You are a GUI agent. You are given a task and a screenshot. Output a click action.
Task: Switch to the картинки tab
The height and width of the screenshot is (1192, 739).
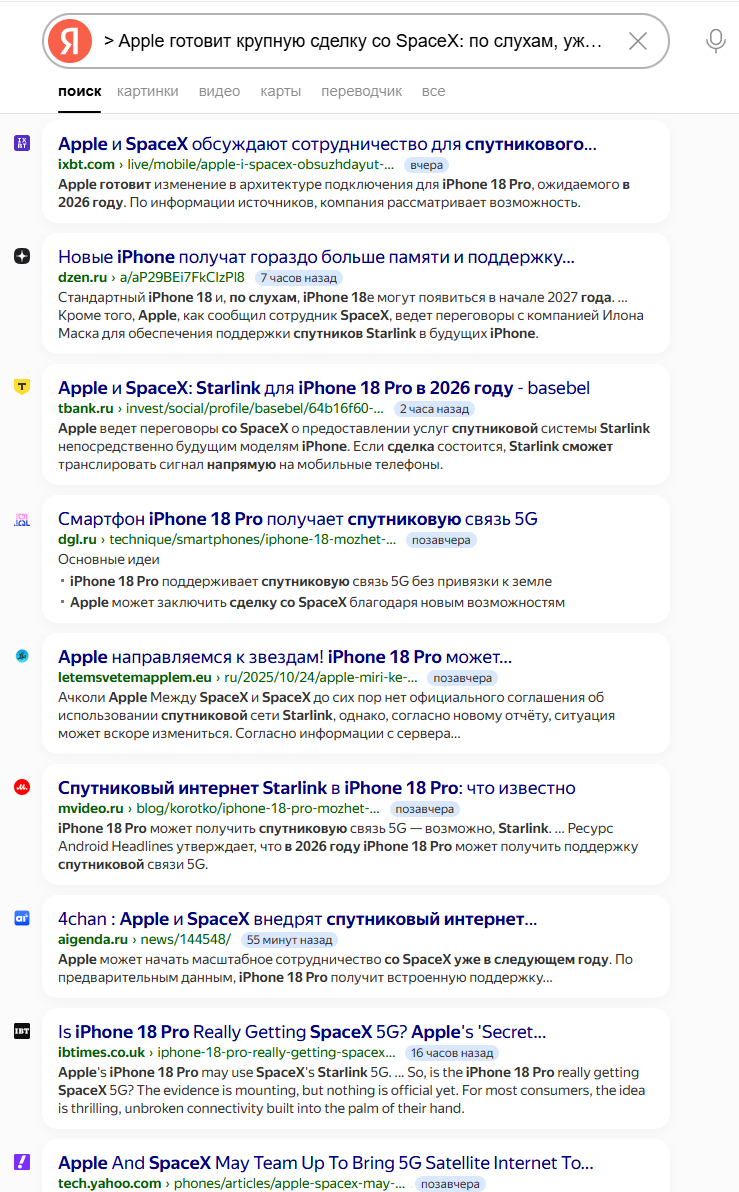point(147,91)
